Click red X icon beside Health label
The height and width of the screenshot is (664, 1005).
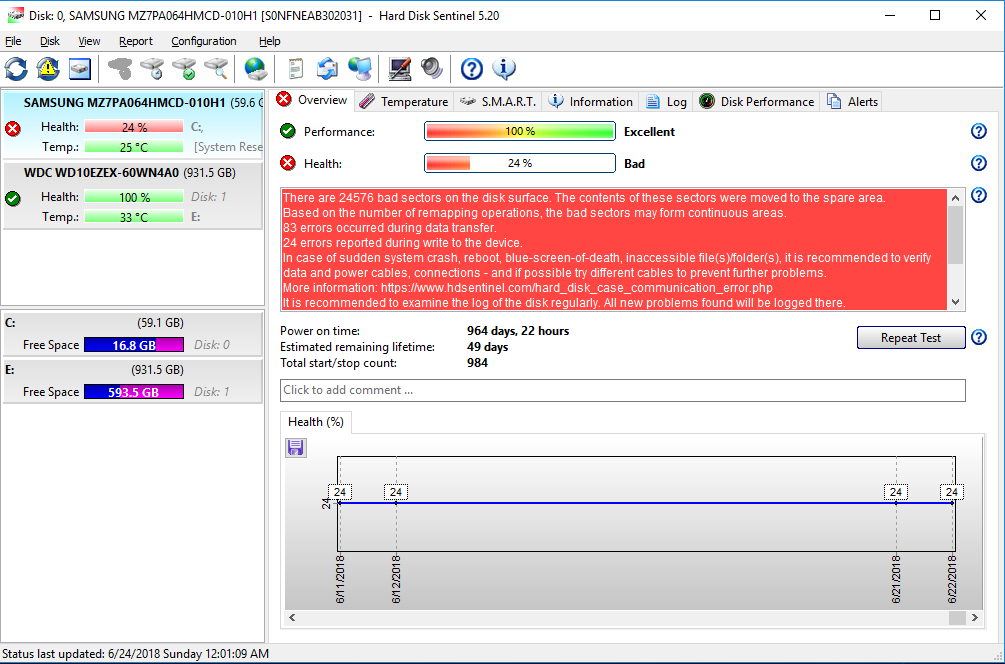click(x=288, y=163)
